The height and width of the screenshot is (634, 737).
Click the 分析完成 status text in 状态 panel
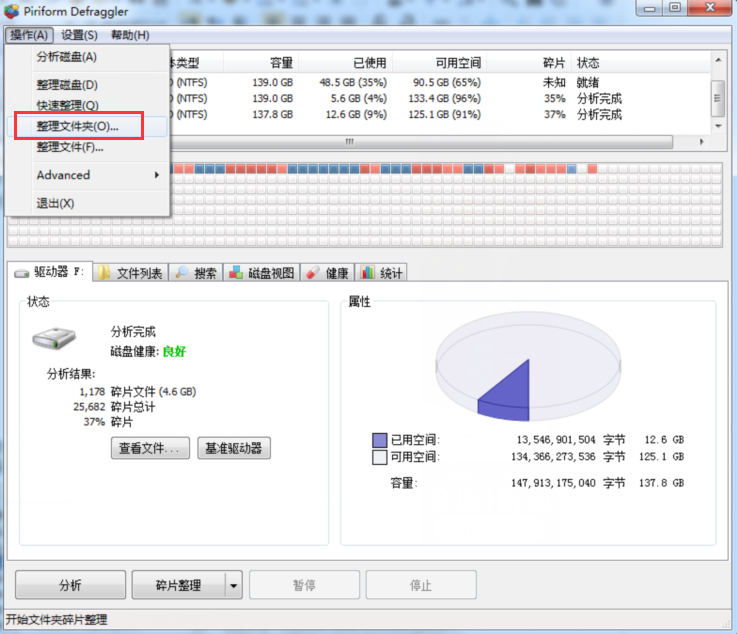click(133, 332)
